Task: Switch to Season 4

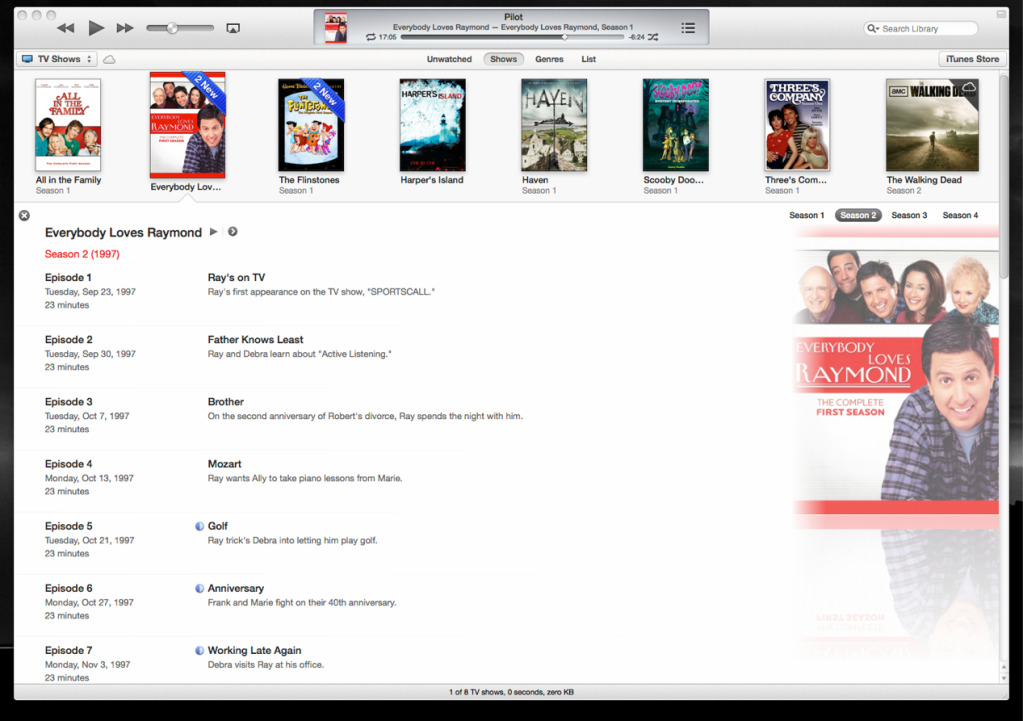Action: coord(960,215)
